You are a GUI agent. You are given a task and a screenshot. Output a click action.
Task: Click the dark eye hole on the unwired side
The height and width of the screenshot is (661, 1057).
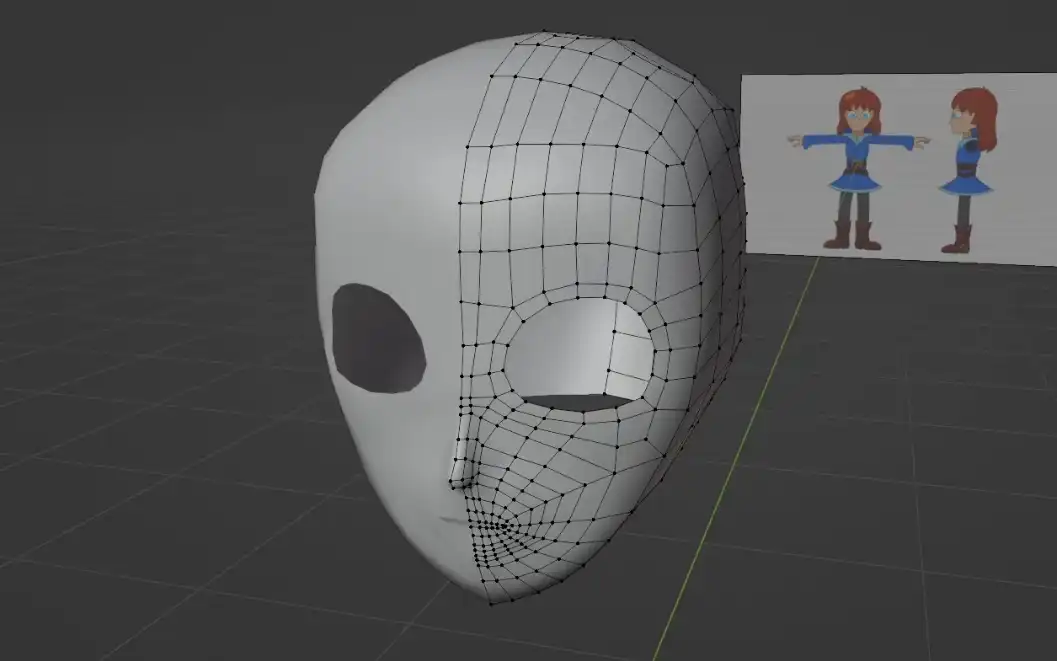377,337
